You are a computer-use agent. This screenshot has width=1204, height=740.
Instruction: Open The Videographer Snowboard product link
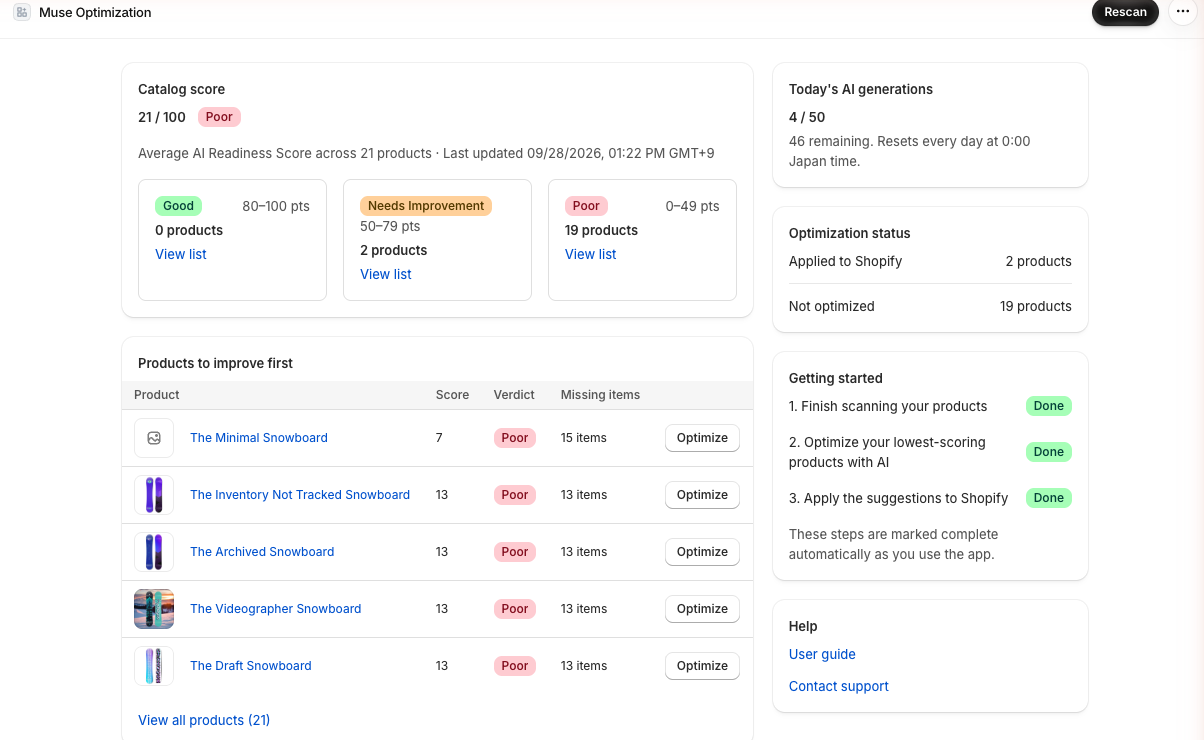[276, 609]
